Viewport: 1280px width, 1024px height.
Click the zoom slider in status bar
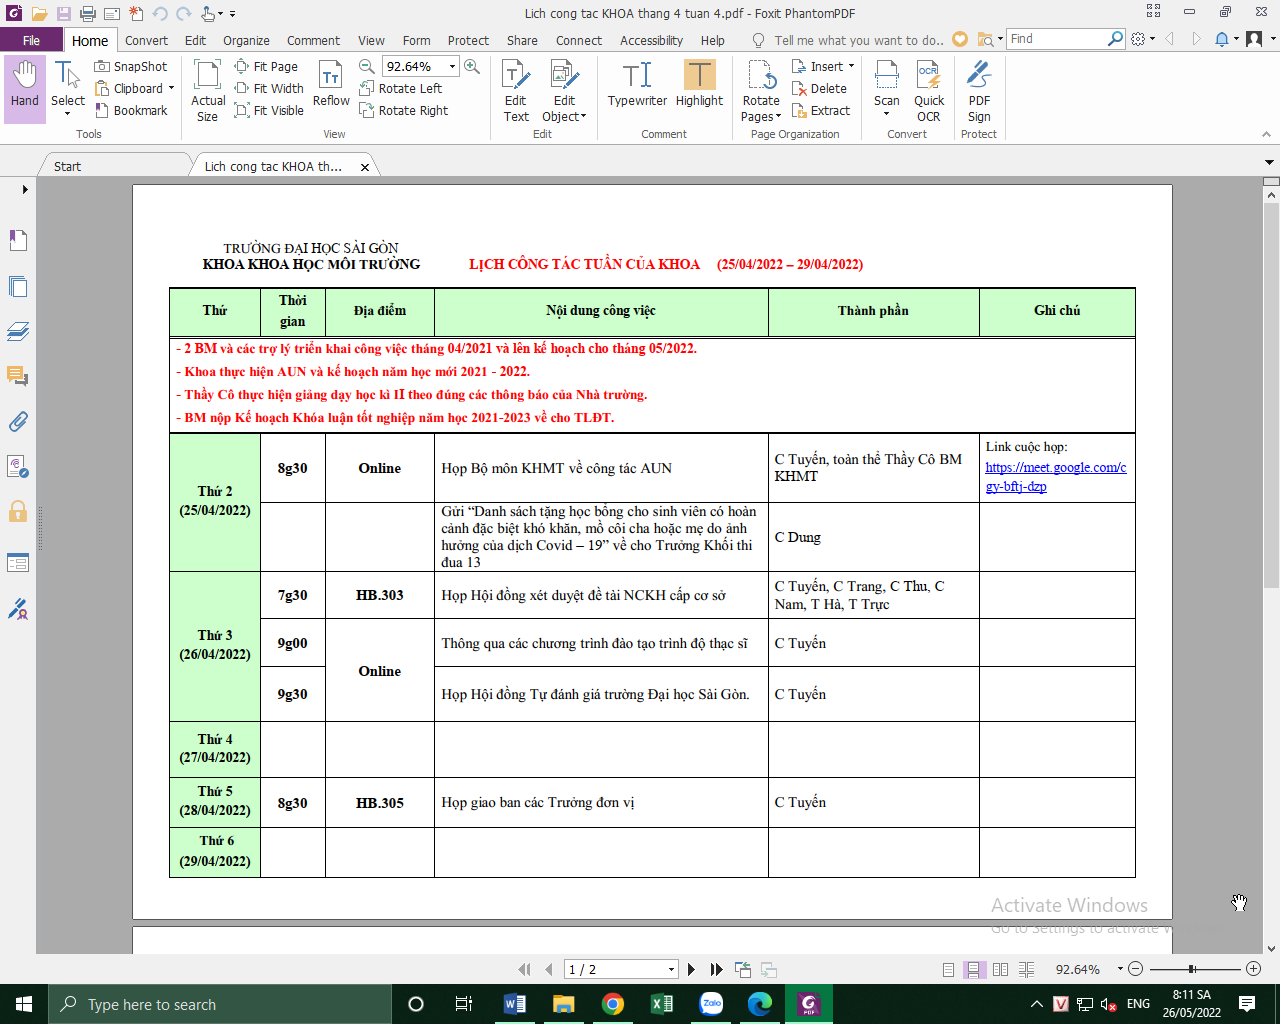coord(1192,969)
